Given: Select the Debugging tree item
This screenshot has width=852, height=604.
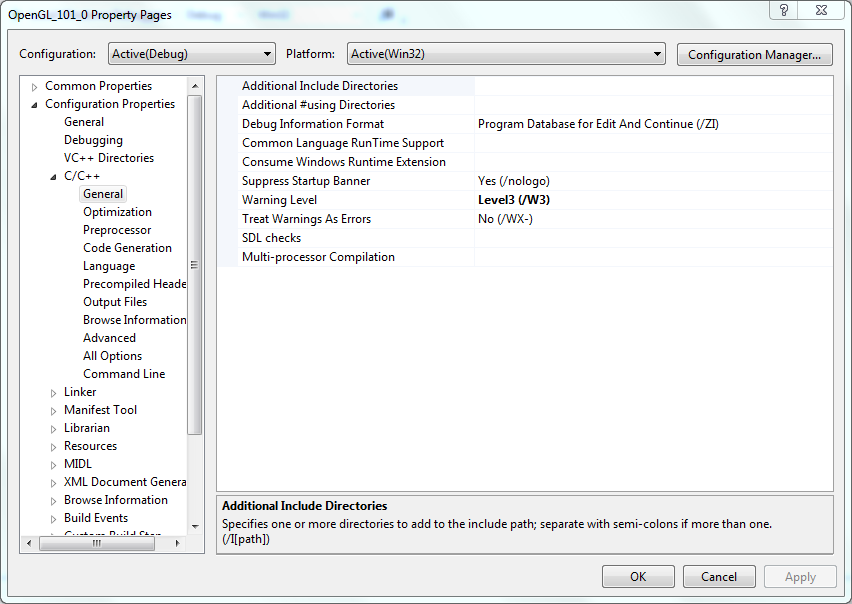Looking at the screenshot, I should click(x=93, y=140).
